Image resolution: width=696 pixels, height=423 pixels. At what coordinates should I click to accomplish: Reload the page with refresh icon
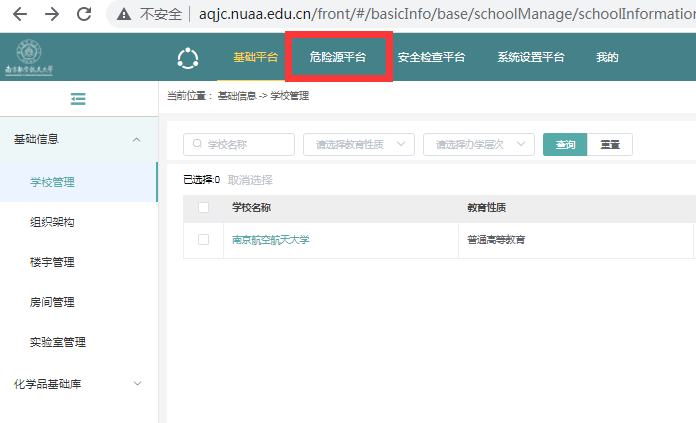tap(84, 14)
